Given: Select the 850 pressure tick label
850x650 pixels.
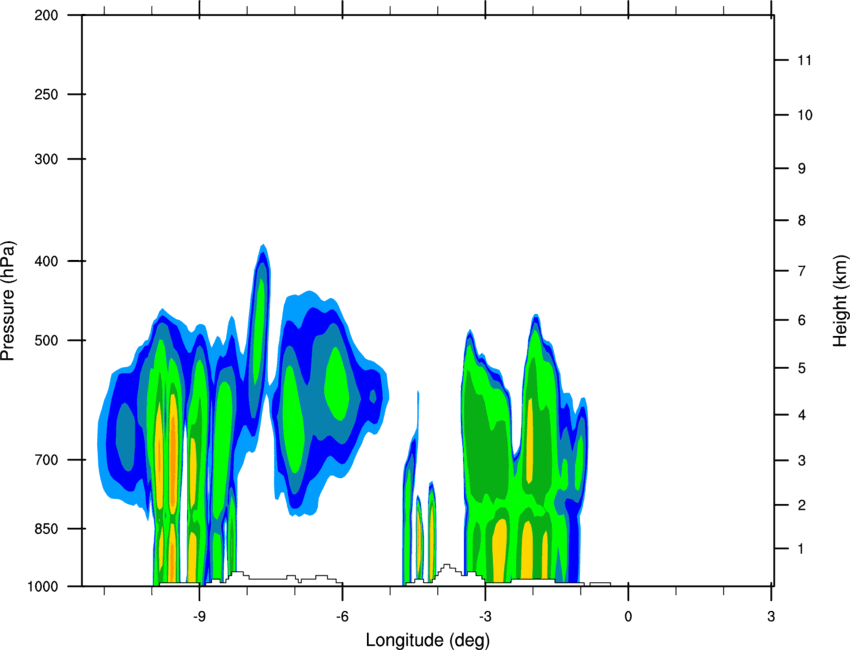Looking at the screenshot, I should click(46, 529).
